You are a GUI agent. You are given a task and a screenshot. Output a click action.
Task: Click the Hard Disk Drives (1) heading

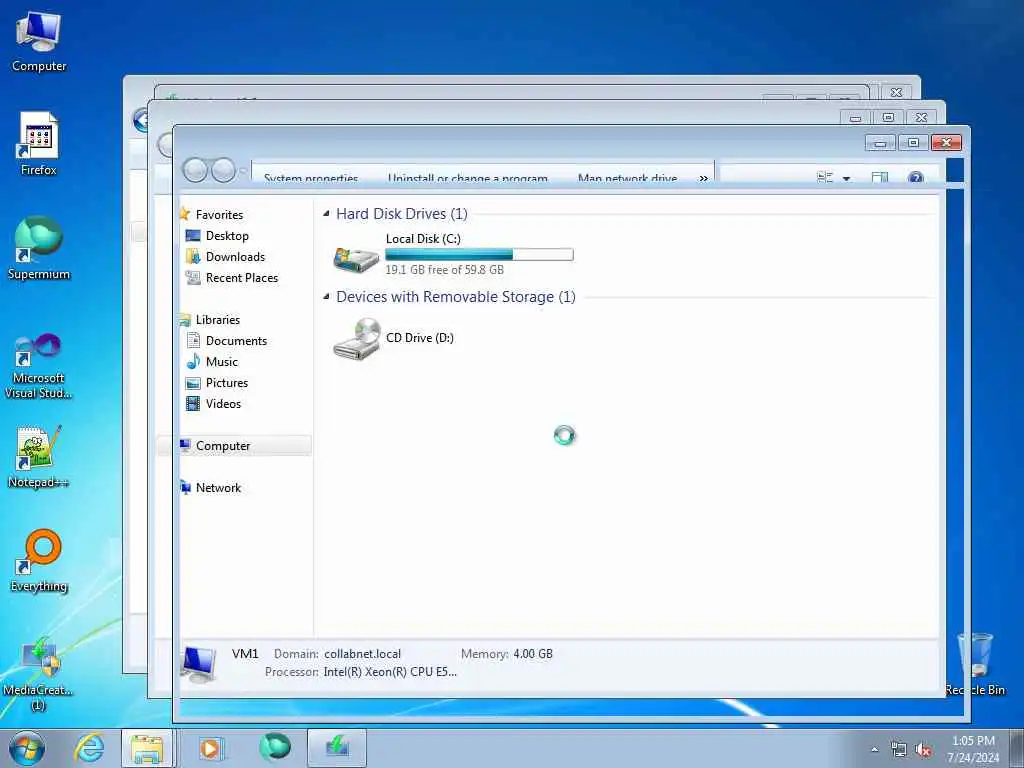(x=402, y=214)
